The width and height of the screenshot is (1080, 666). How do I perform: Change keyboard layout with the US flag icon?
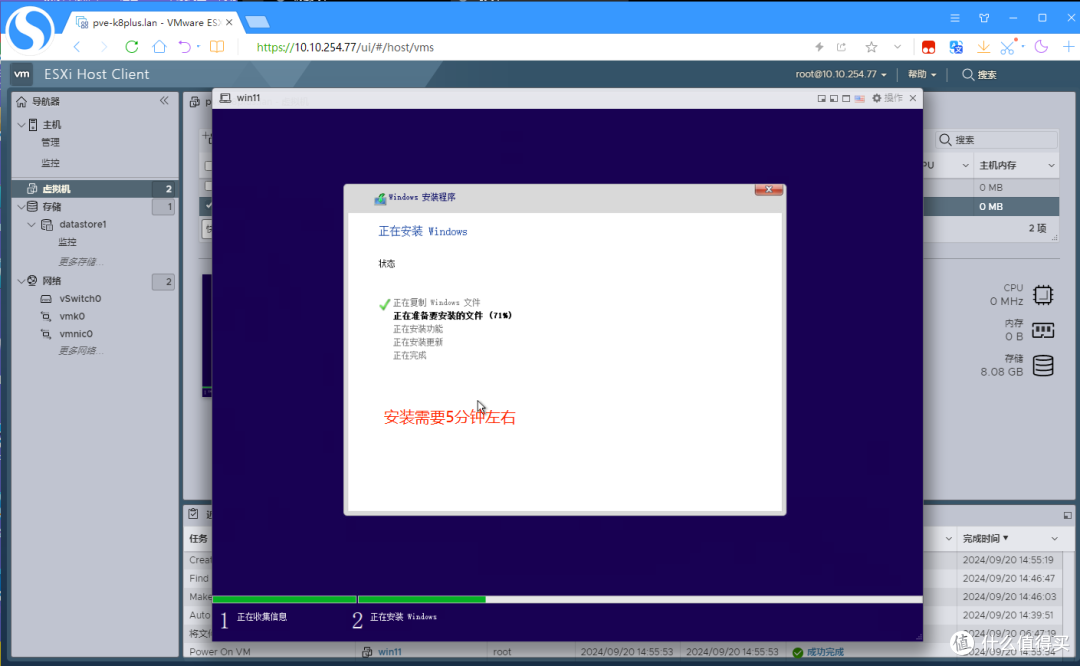(860, 98)
